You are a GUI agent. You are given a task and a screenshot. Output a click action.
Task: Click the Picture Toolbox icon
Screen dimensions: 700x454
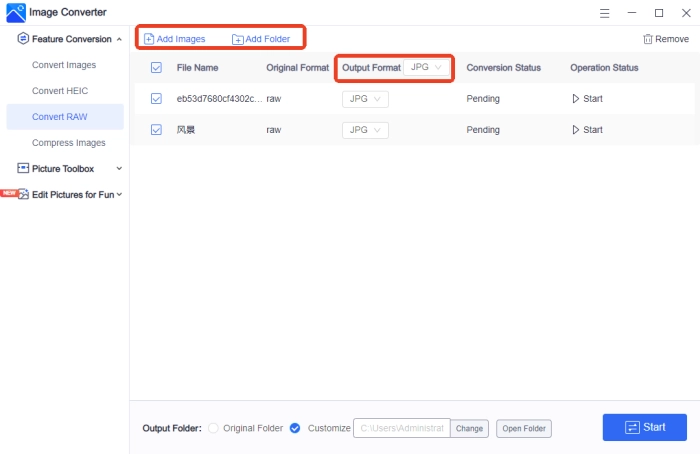[23, 169]
